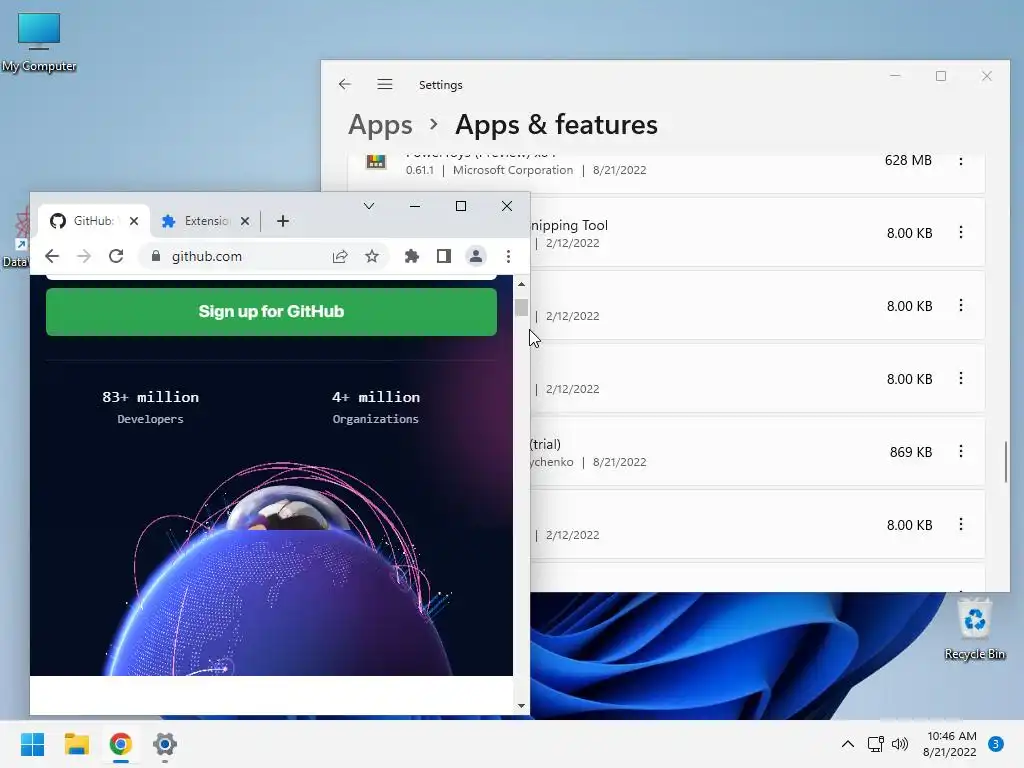Open options for the 628 MB app
Viewport: 1024px width, 768px height.
[961, 161]
